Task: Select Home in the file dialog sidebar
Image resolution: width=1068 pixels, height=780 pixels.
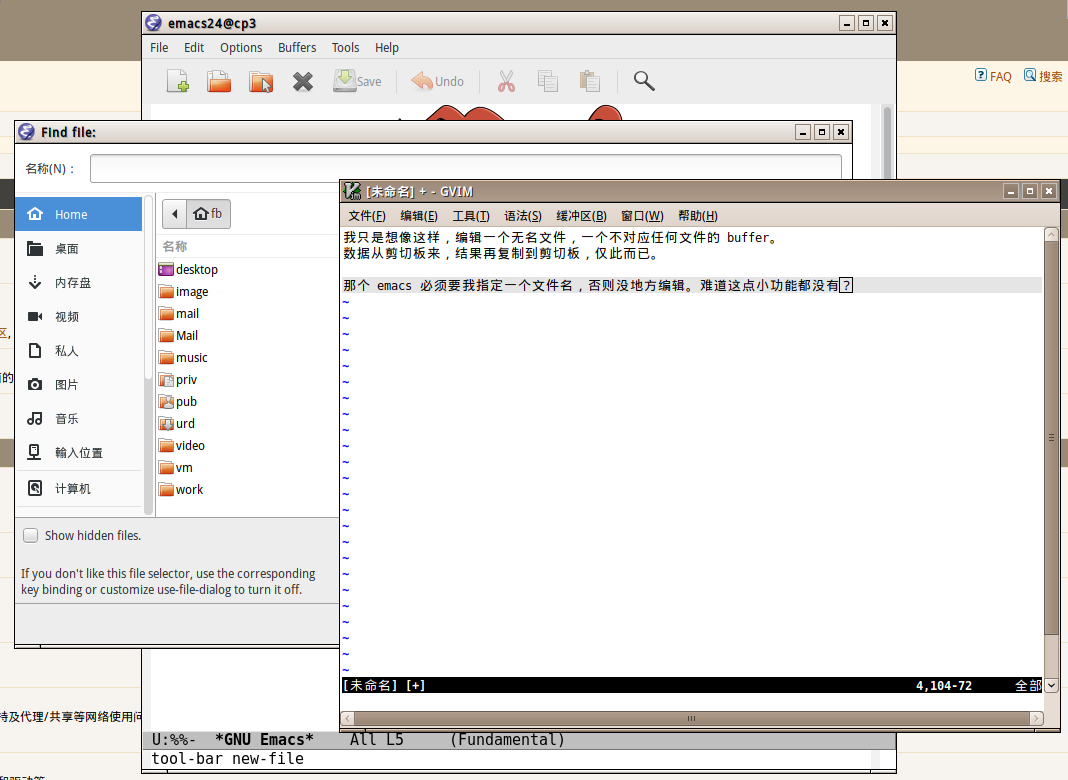Action: [79, 215]
